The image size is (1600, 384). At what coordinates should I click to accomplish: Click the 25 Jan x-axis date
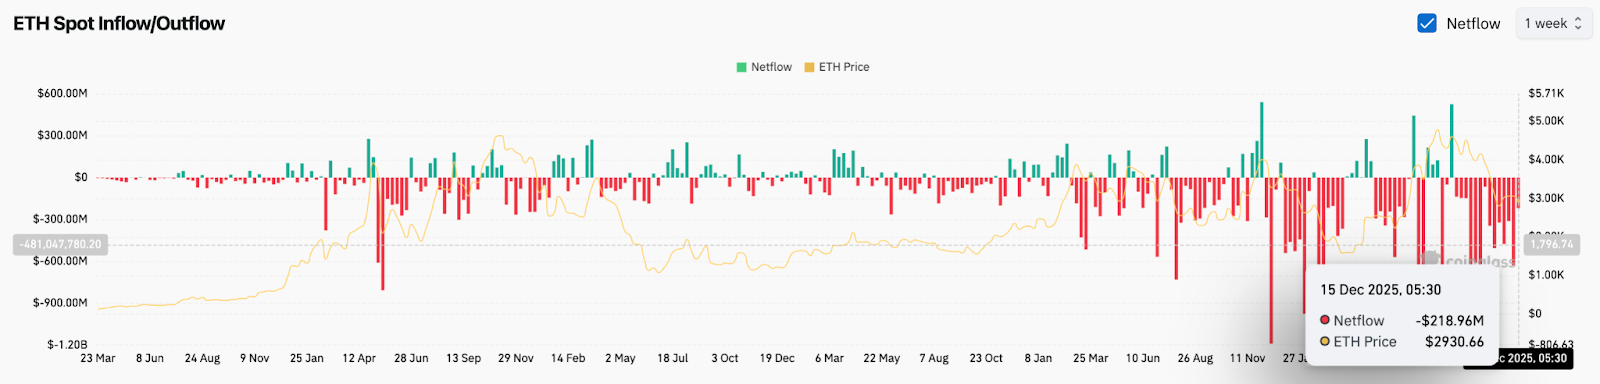pyautogui.click(x=307, y=358)
